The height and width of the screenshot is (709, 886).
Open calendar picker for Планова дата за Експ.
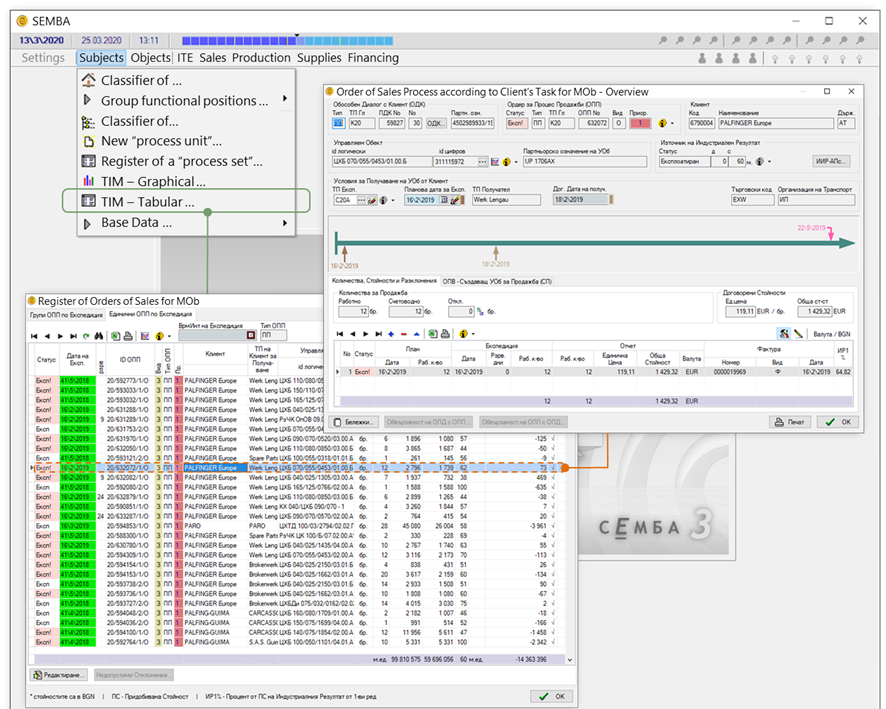click(x=444, y=200)
